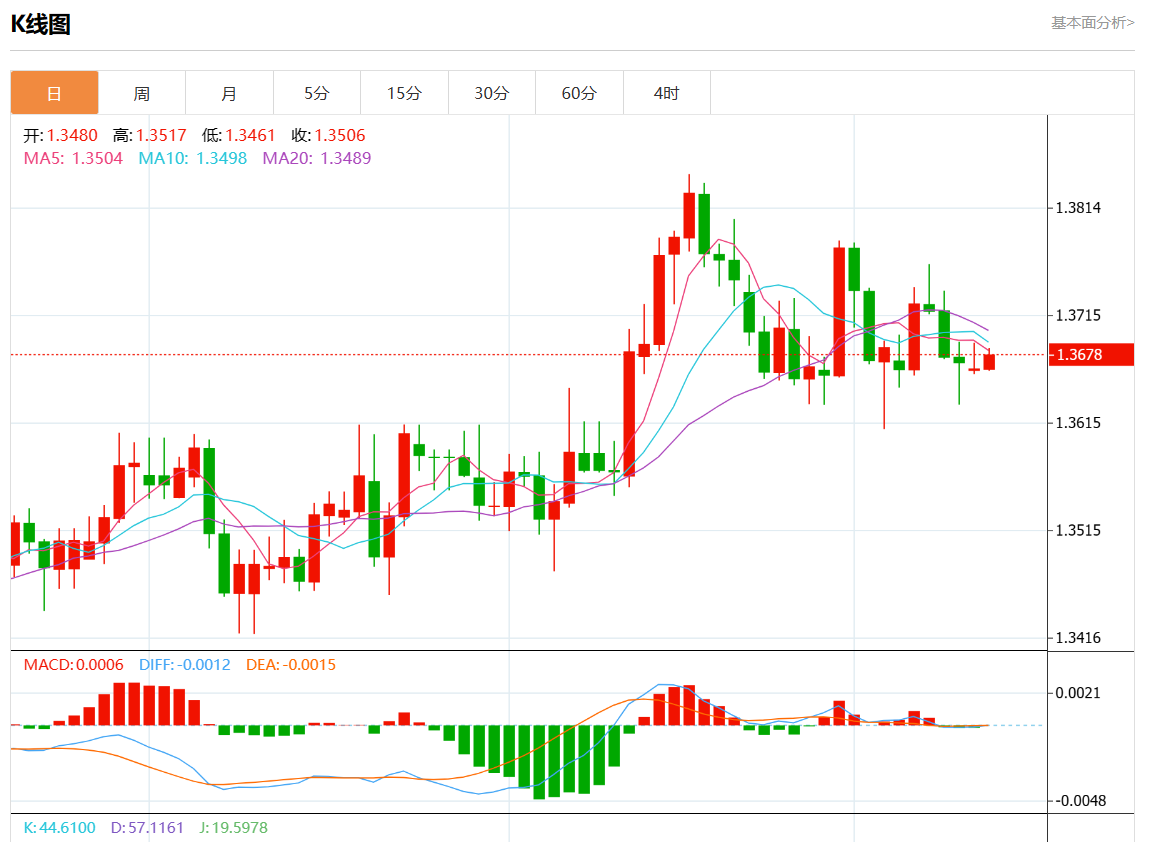The image size is (1153, 842).
Task: Open the 基本面分析> link
Action: pyautogui.click(x=1092, y=23)
